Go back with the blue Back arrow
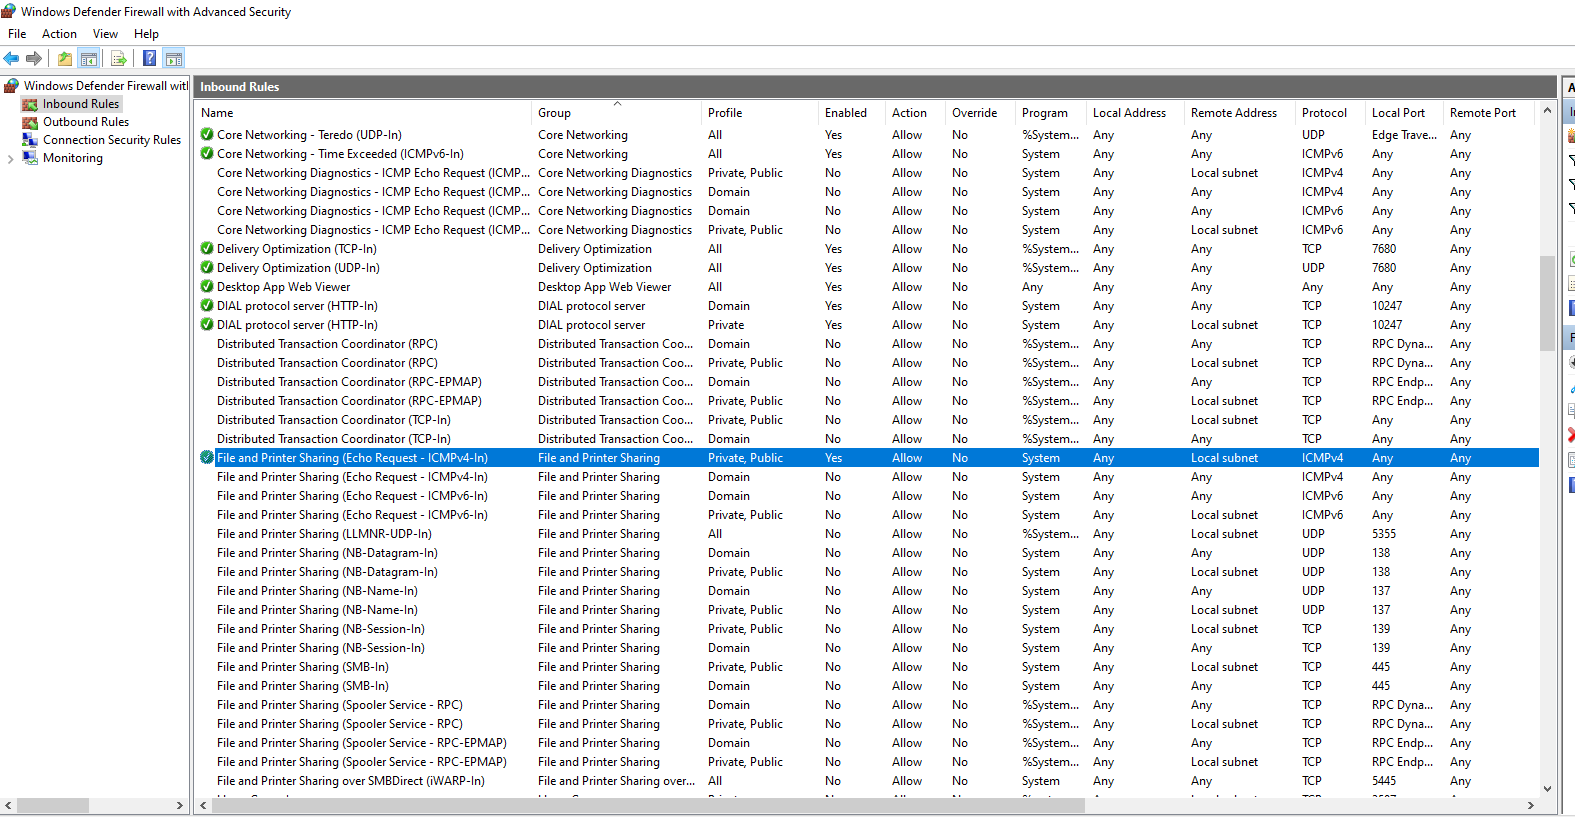 pos(12,58)
